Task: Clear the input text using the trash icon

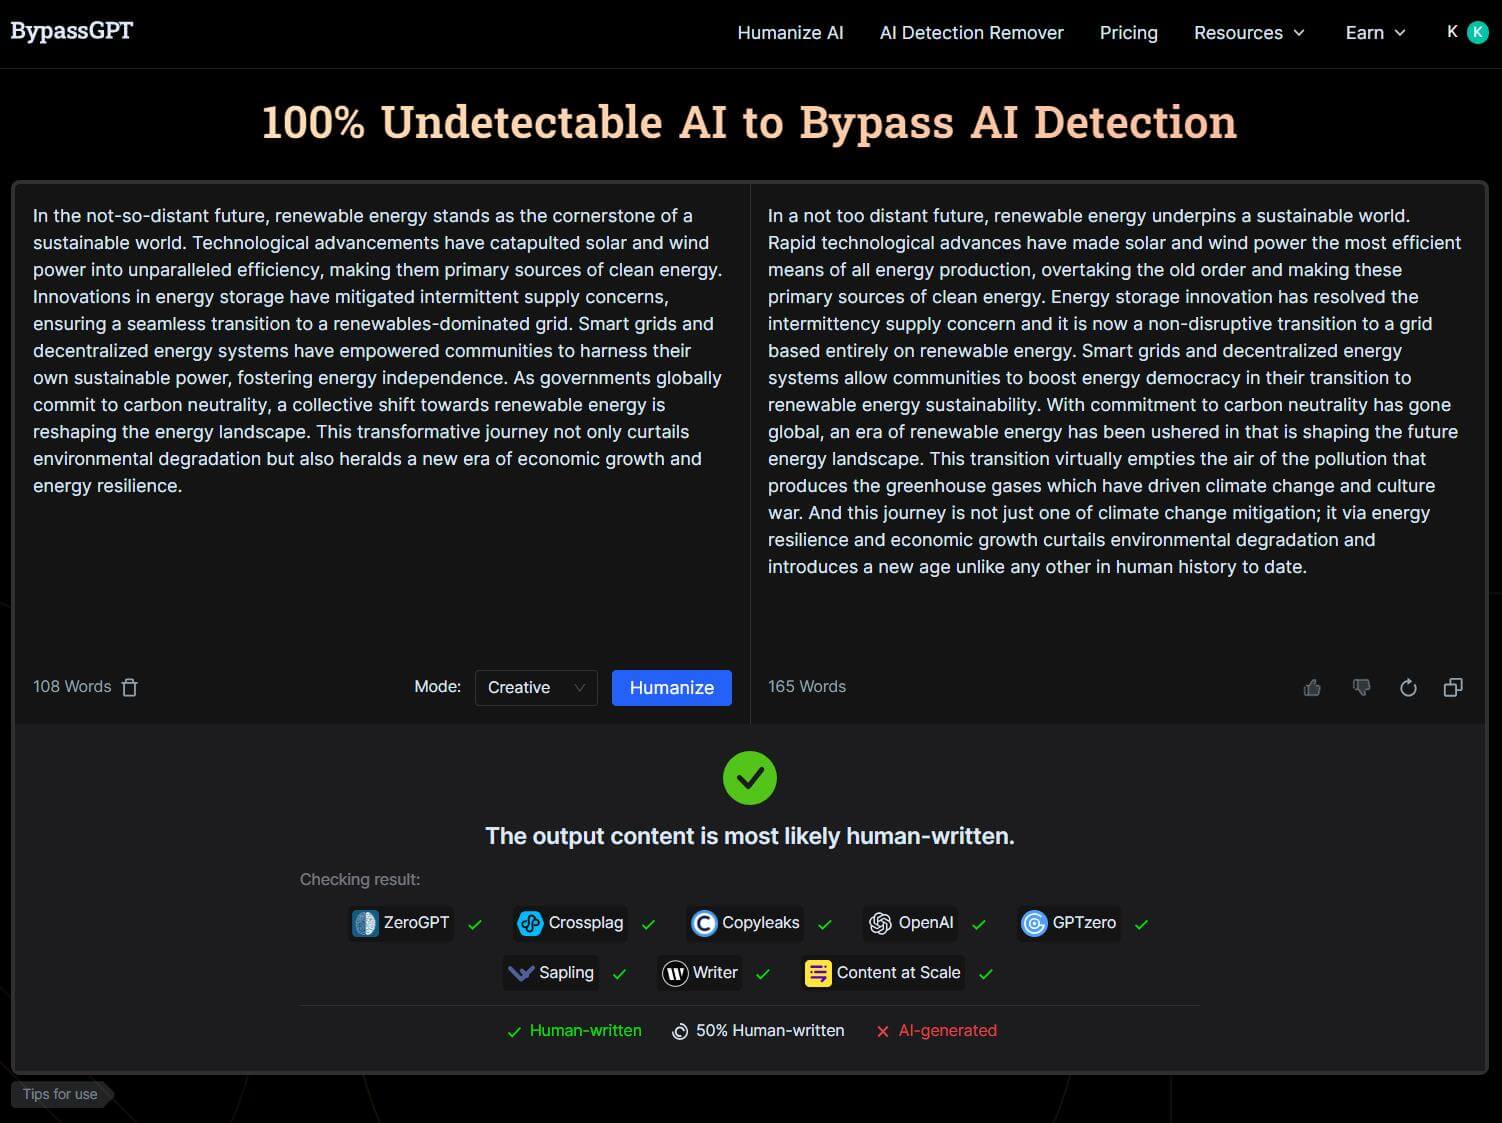Action: coord(129,687)
